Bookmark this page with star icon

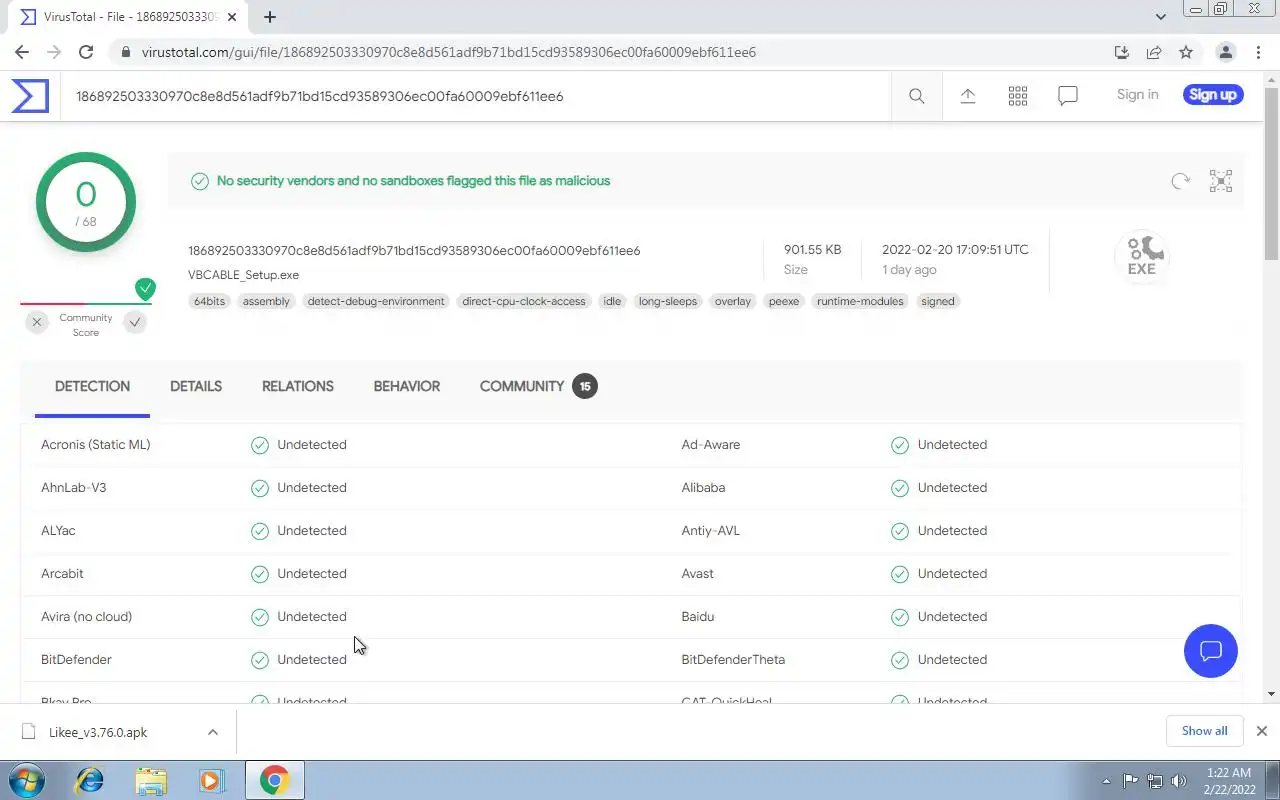point(1186,52)
